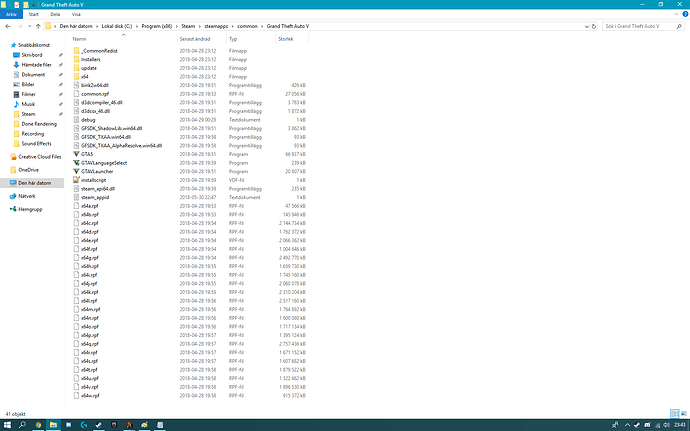Click 'Den här datorn' in the breadcrumb
This screenshot has width=690, height=431.
(x=76, y=26)
